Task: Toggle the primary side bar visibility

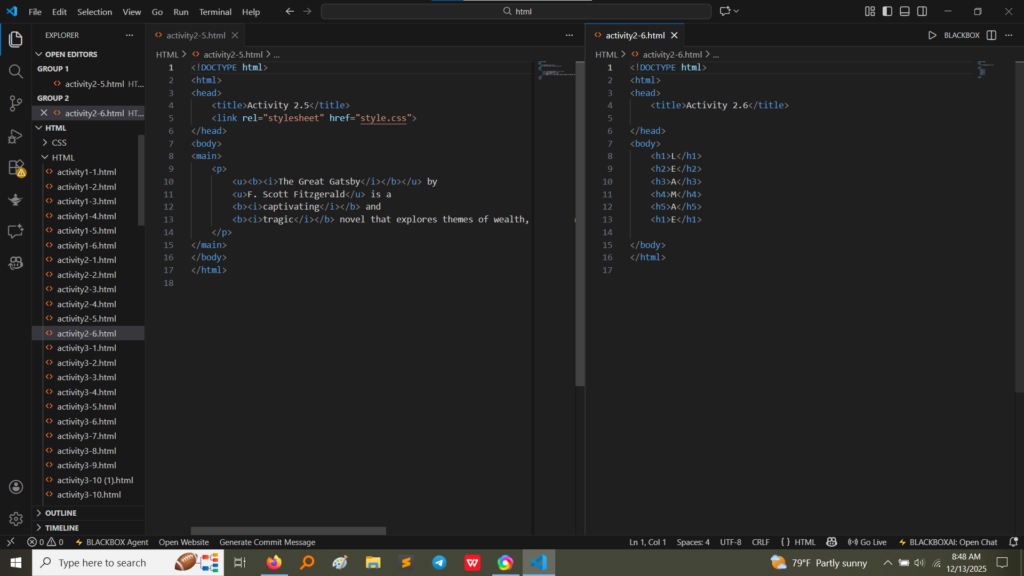Action: 887,12
